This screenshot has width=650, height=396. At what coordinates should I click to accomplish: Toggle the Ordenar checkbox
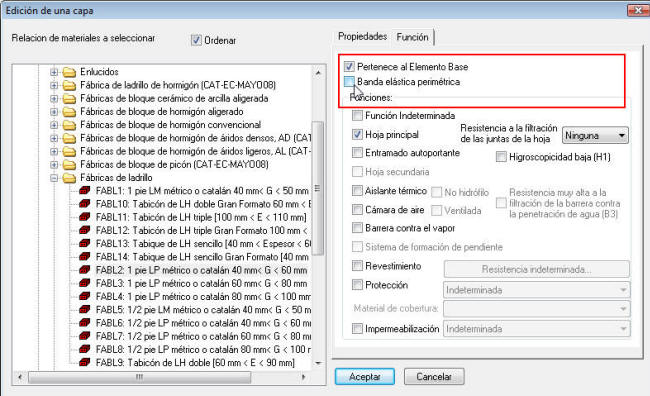[196, 40]
